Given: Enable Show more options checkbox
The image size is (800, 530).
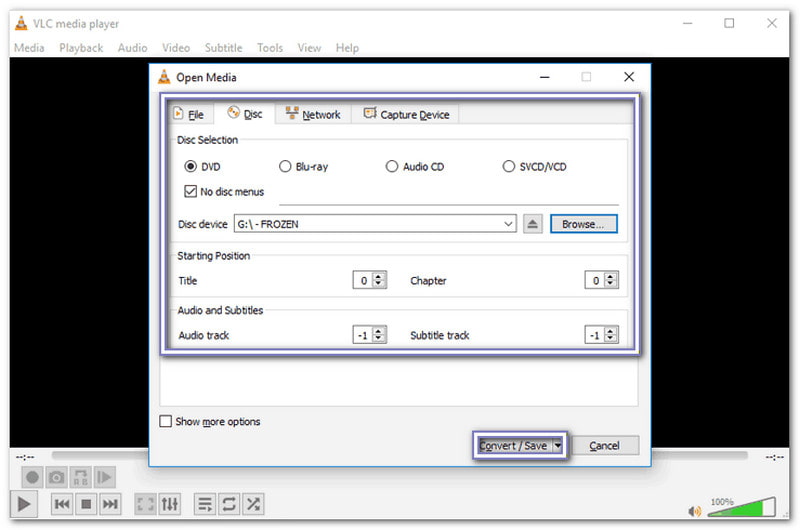Looking at the screenshot, I should (x=166, y=422).
